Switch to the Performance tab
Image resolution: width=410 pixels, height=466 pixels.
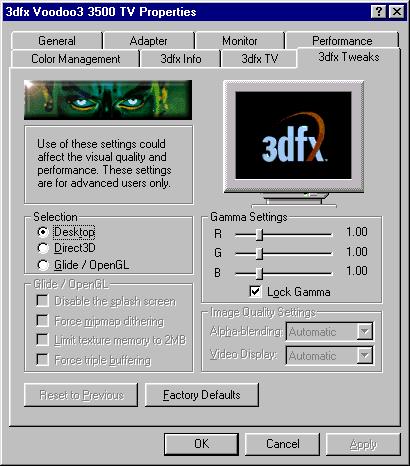[342, 41]
